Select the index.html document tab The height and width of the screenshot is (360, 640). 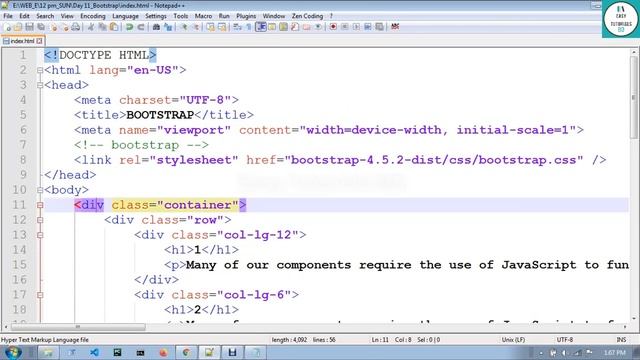[22, 41]
